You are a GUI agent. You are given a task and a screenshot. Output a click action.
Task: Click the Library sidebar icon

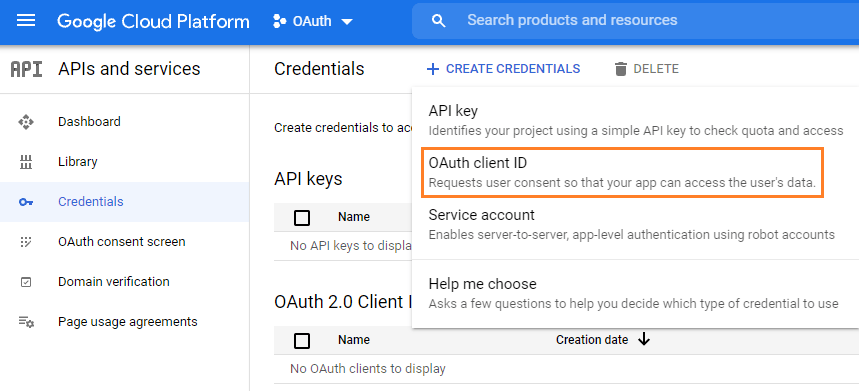point(26,162)
